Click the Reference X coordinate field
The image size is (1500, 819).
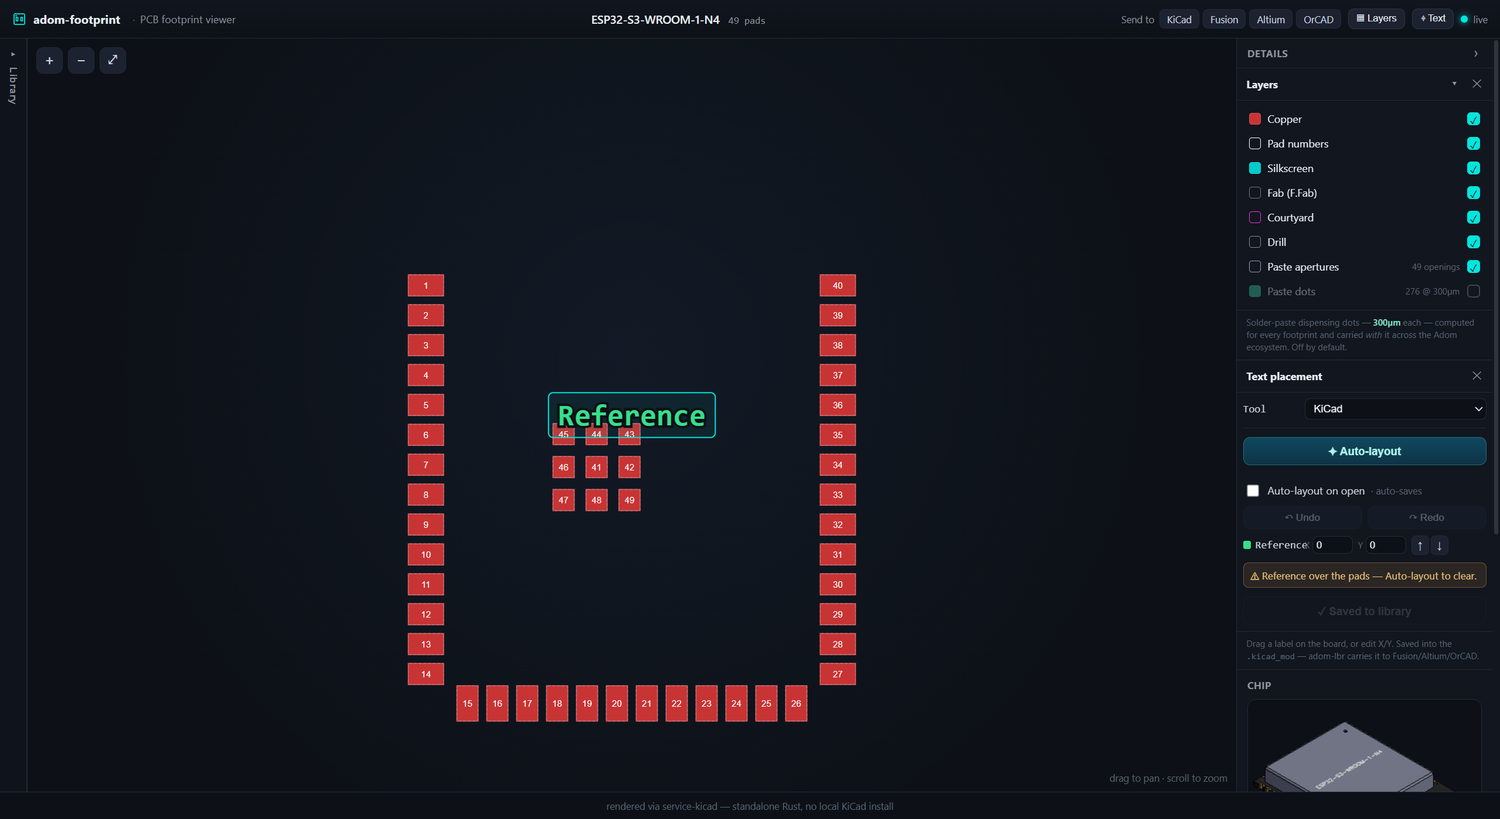[x=1331, y=545]
